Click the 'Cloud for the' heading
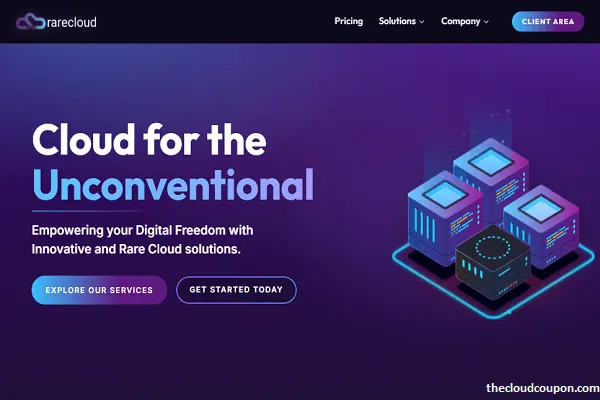 click(149, 139)
